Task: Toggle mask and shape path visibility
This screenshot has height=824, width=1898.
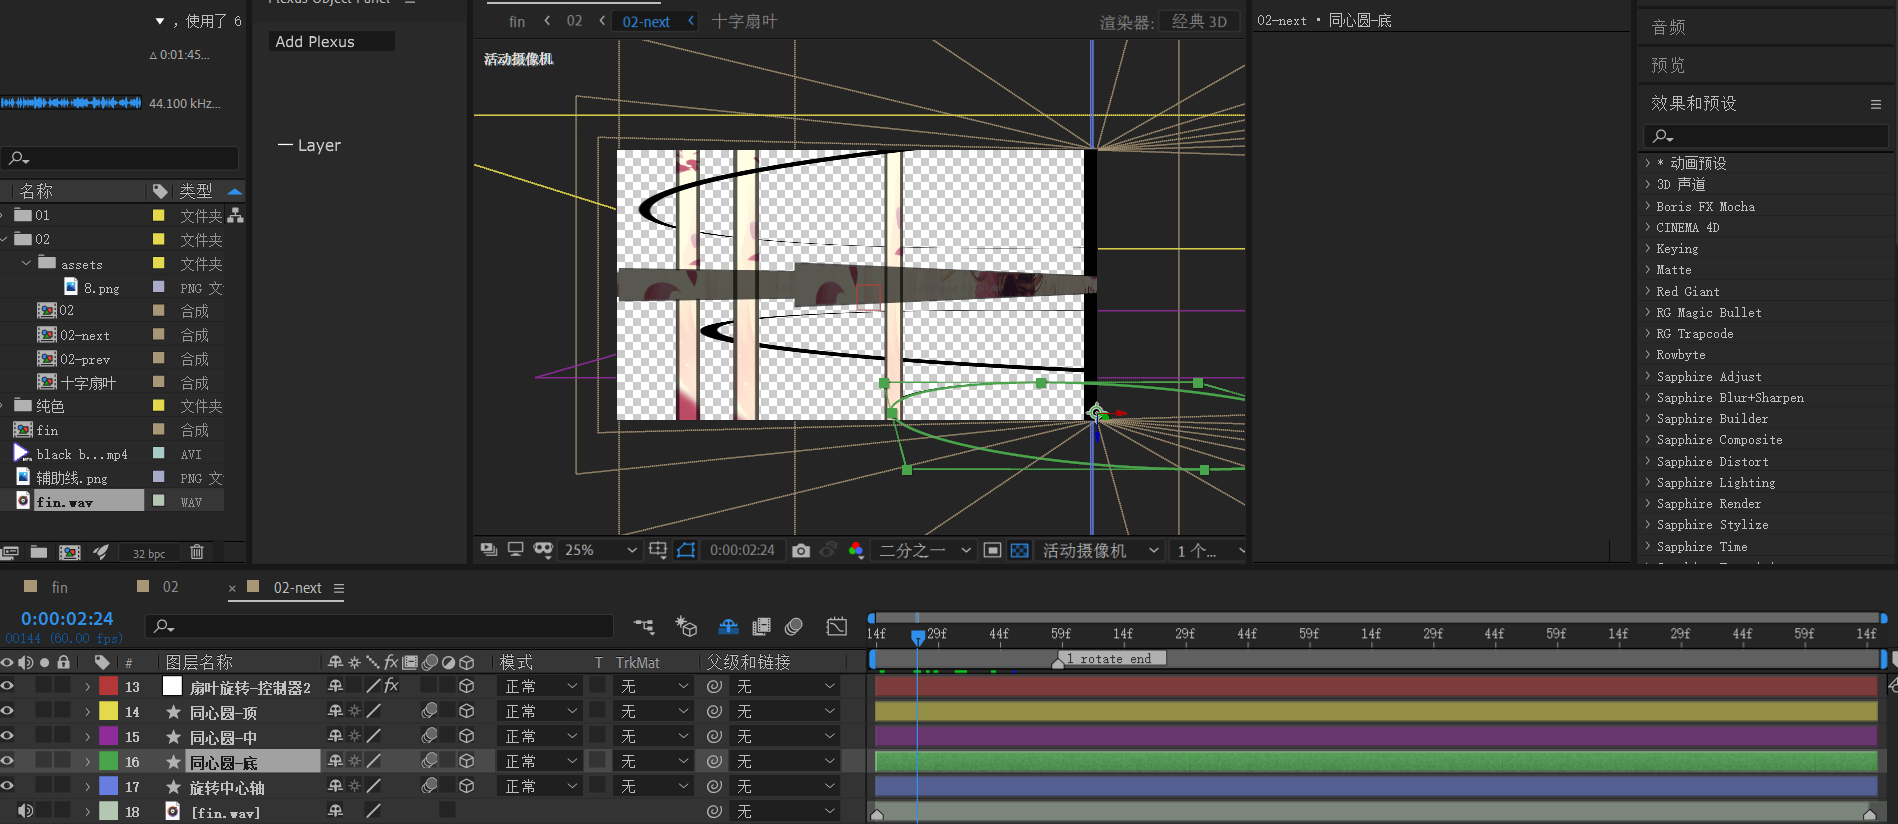Action: click(686, 550)
